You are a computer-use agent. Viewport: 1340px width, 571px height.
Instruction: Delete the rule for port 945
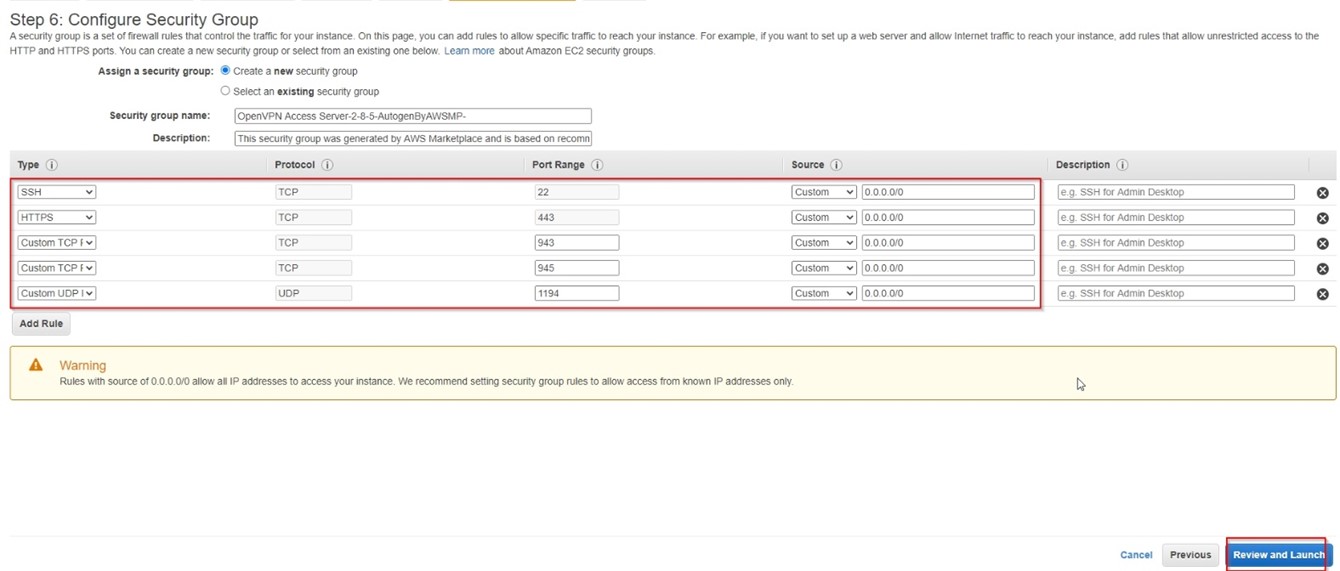pos(1322,269)
